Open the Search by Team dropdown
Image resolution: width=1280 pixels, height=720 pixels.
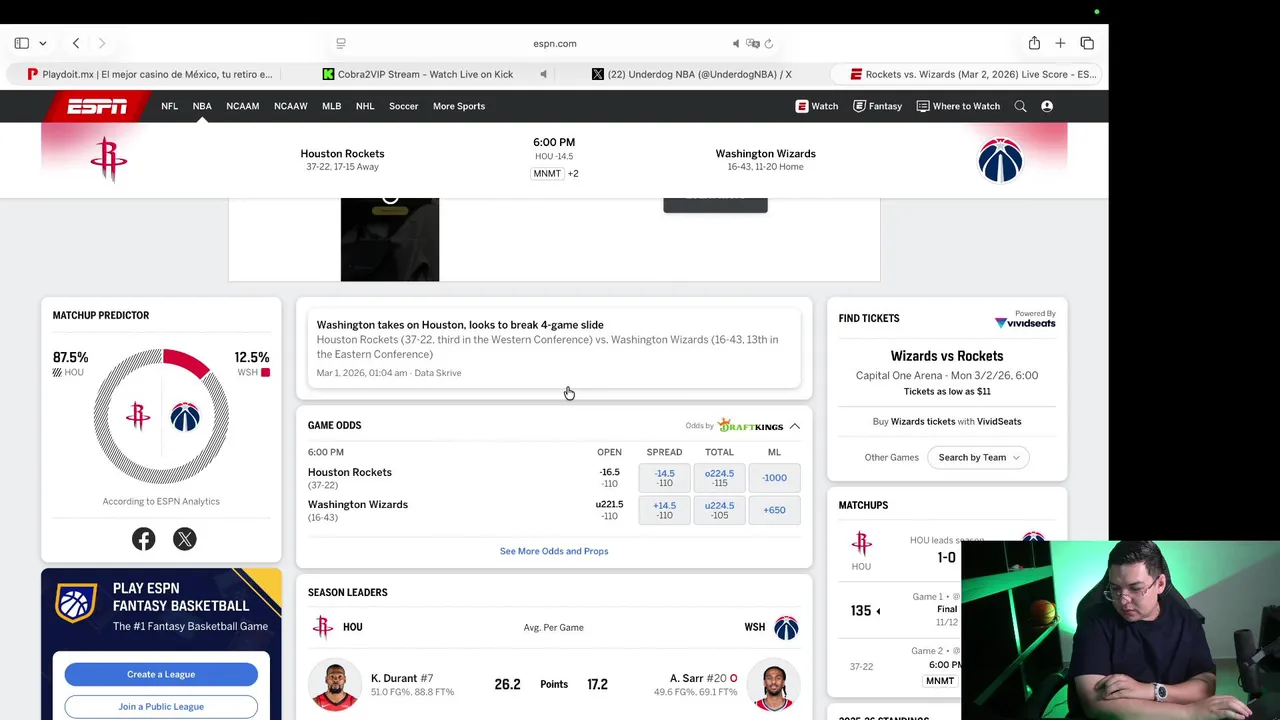(978, 457)
